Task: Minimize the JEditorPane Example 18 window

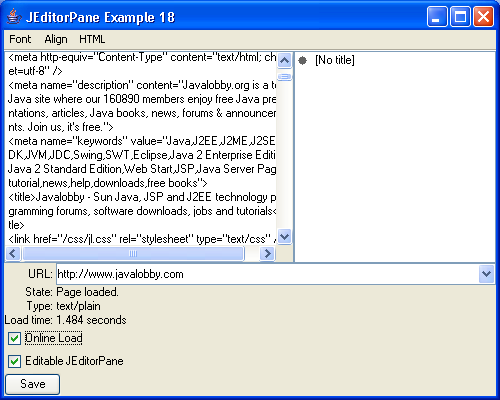Action: 437,16
